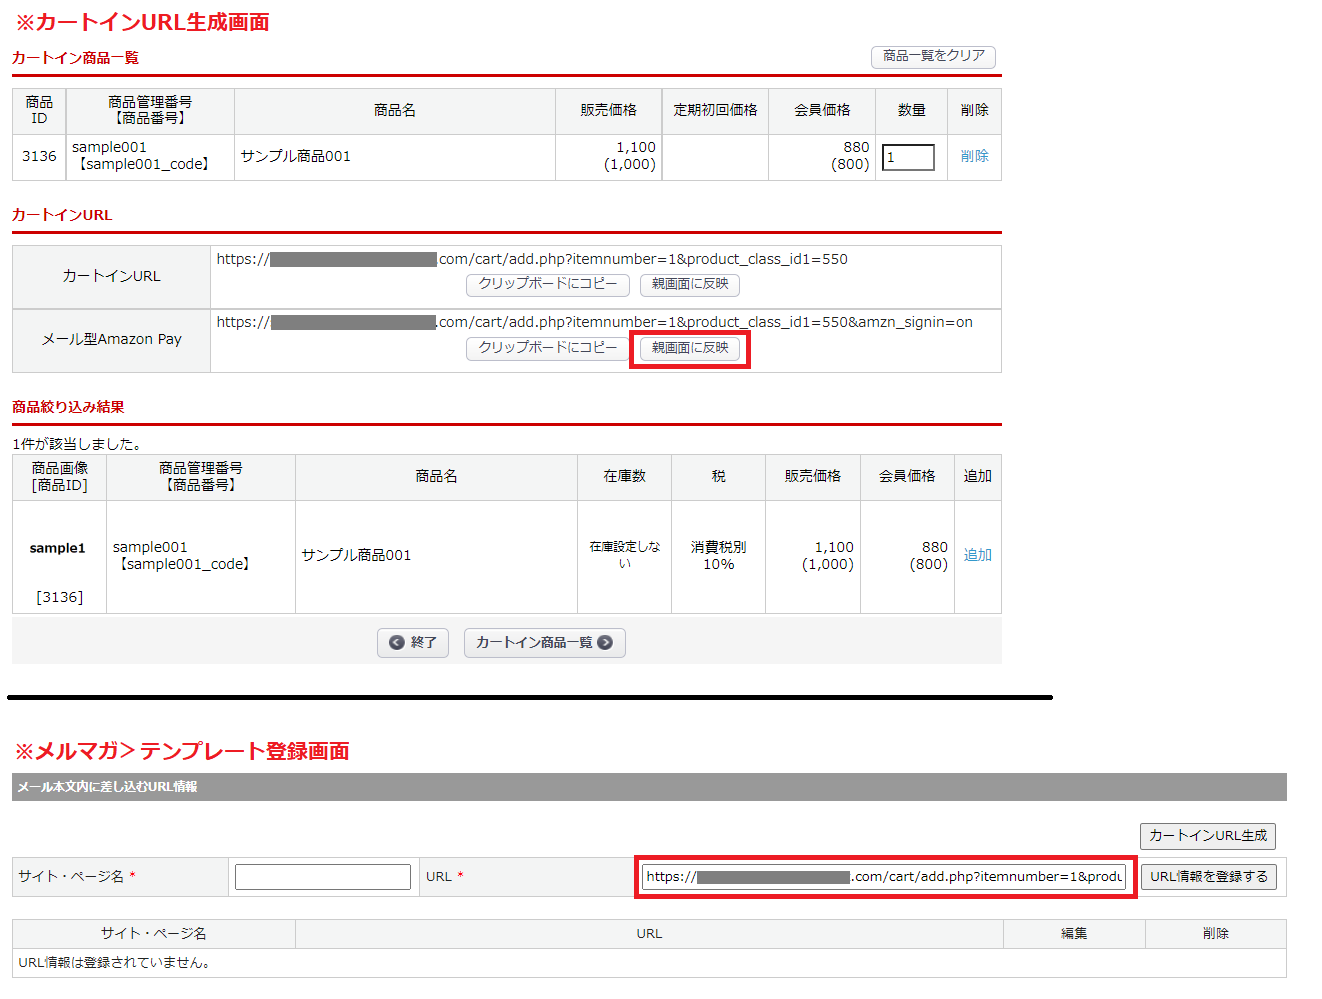Click サンプル商品001 in the 商品絞り込み結果 table
The width and height of the screenshot is (1322, 999).
356,555
